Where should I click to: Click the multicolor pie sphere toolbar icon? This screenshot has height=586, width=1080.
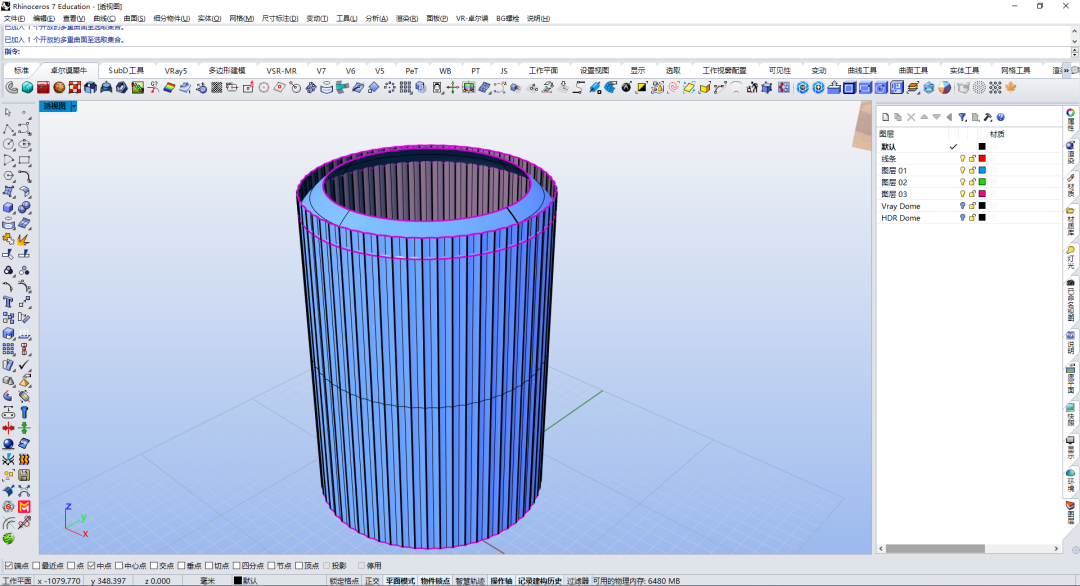coord(944,87)
